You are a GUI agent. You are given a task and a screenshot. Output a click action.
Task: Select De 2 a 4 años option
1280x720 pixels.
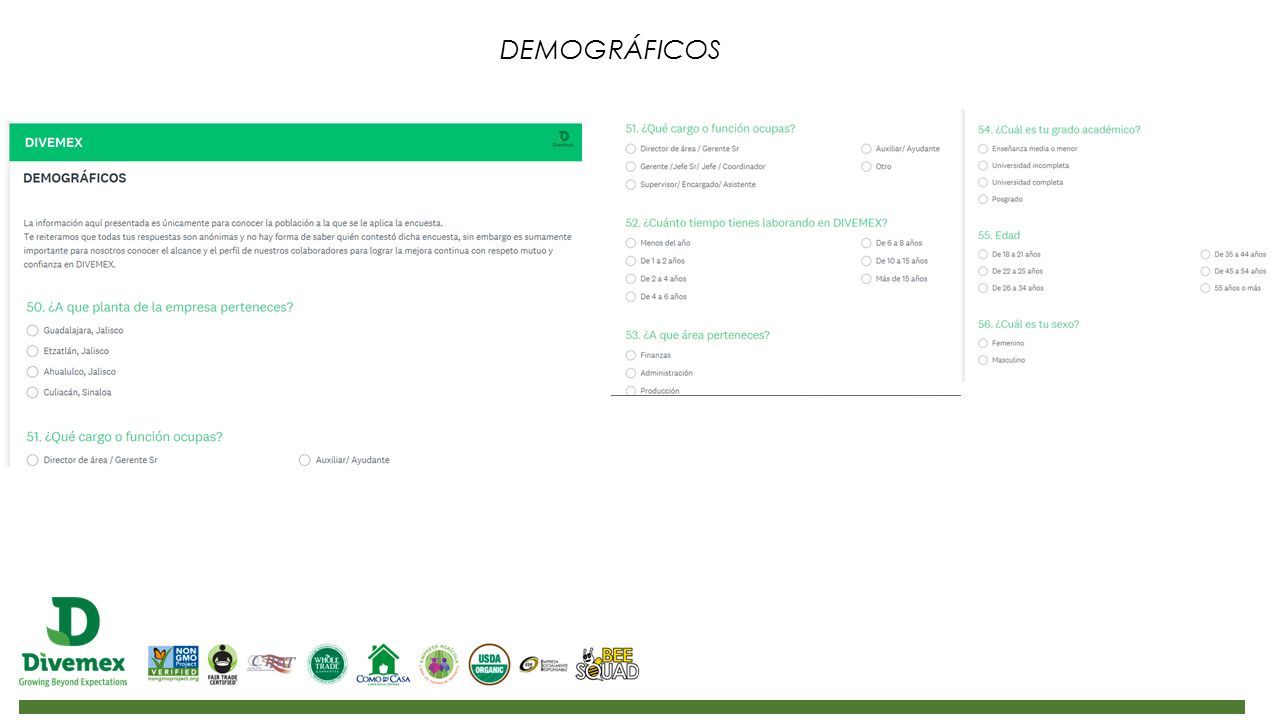point(631,279)
